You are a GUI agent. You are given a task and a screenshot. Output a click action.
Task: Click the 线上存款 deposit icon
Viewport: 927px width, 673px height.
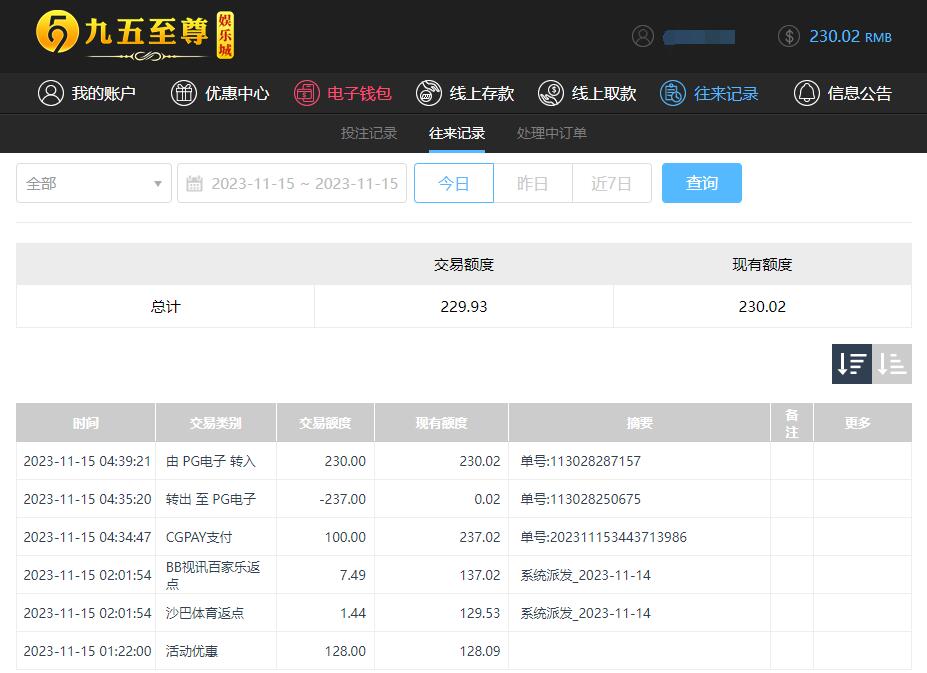[x=429, y=93]
